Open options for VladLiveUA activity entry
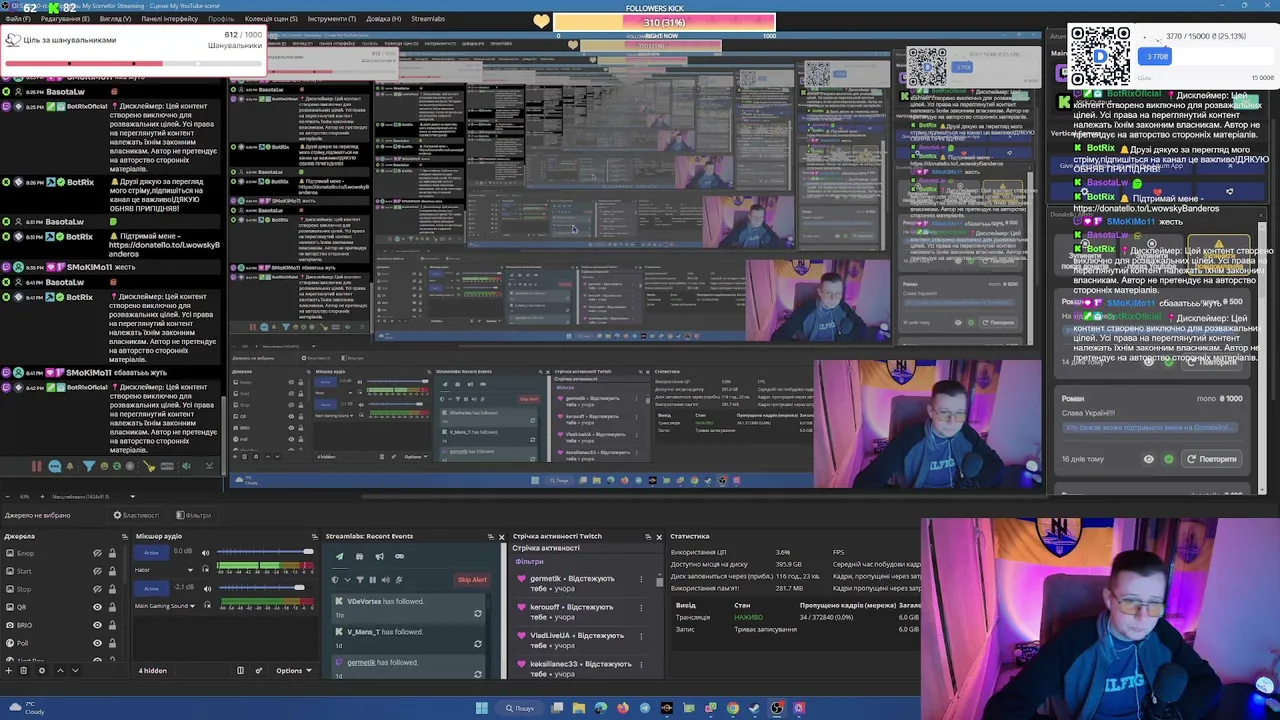The width and height of the screenshot is (1280, 720). pyautogui.click(x=641, y=636)
